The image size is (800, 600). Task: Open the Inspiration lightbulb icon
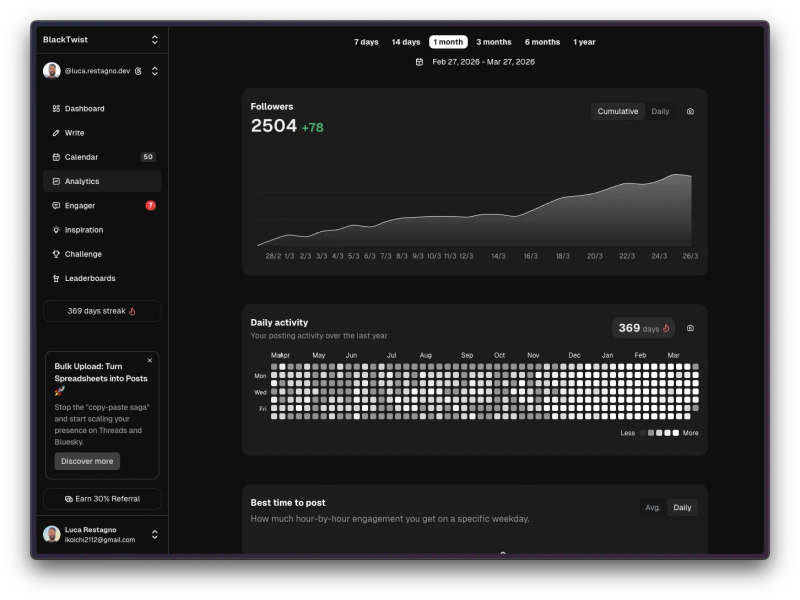pos(55,229)
